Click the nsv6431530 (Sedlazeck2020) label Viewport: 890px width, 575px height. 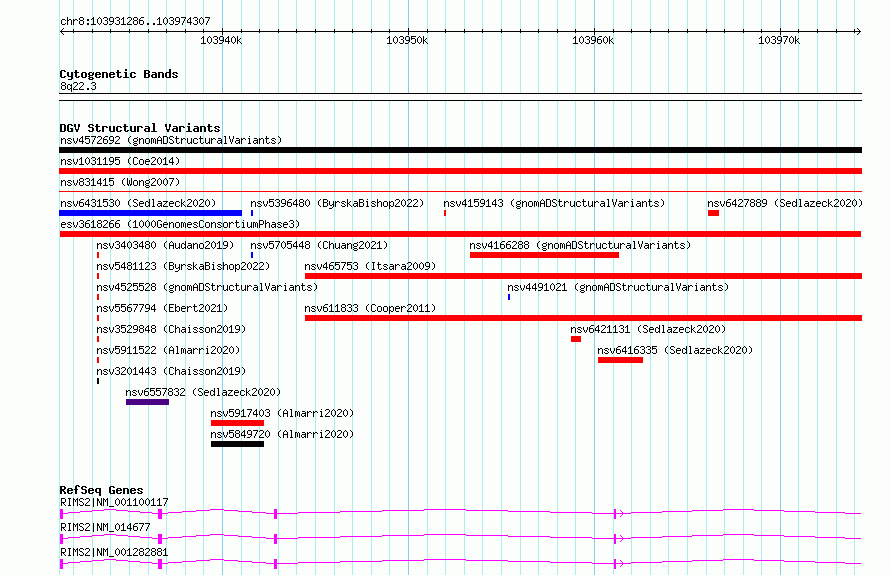pyautogui.click(x=138, y=203)
